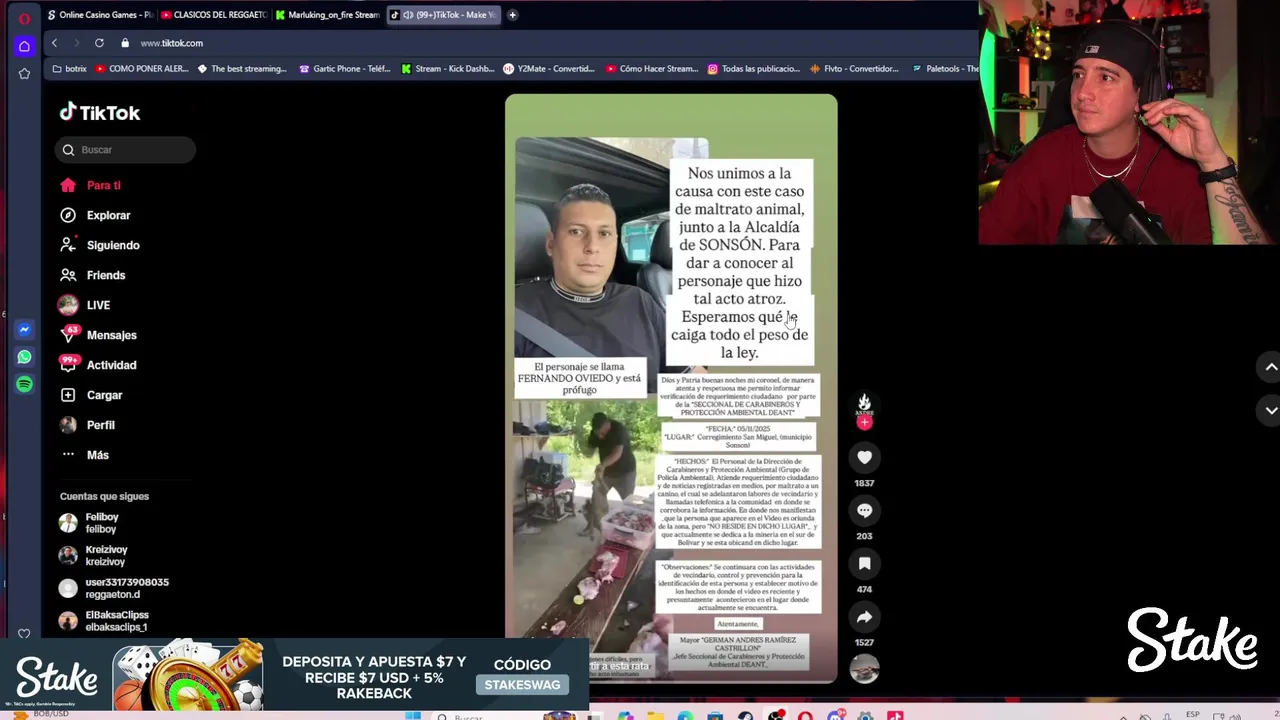Open Spotify in the Opera sidebar
This screenshot has height=720, width=1280.
(x=24, y=384)
